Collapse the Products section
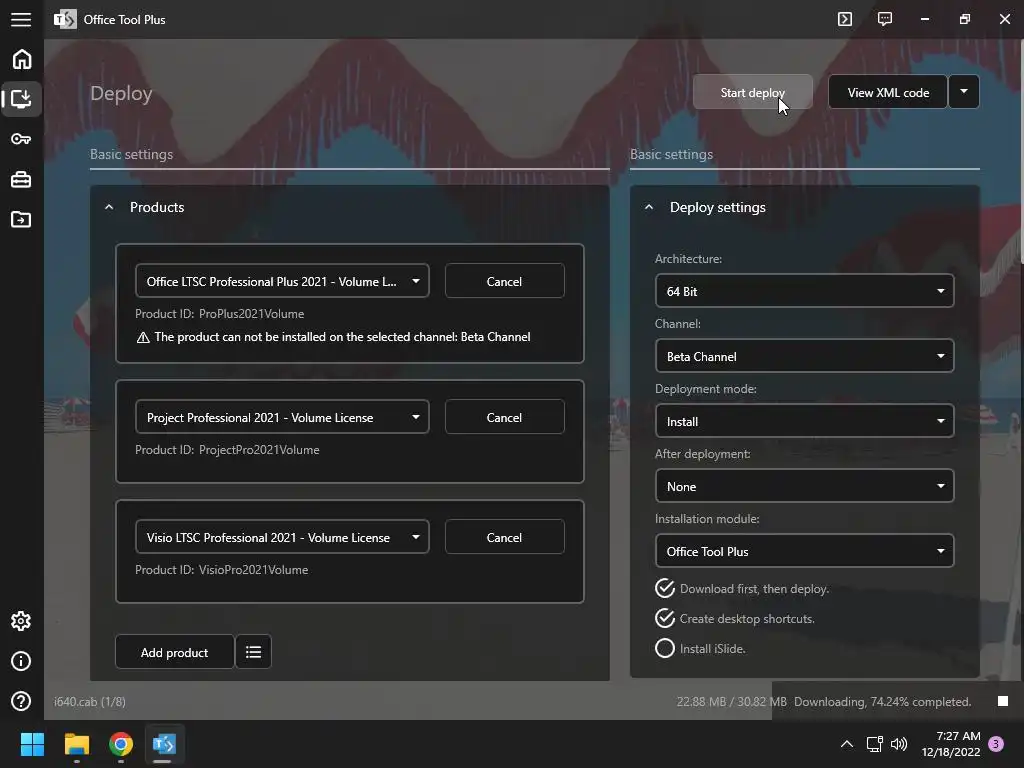Screen dimensions: 1024x768 click(x=109, y=207)
